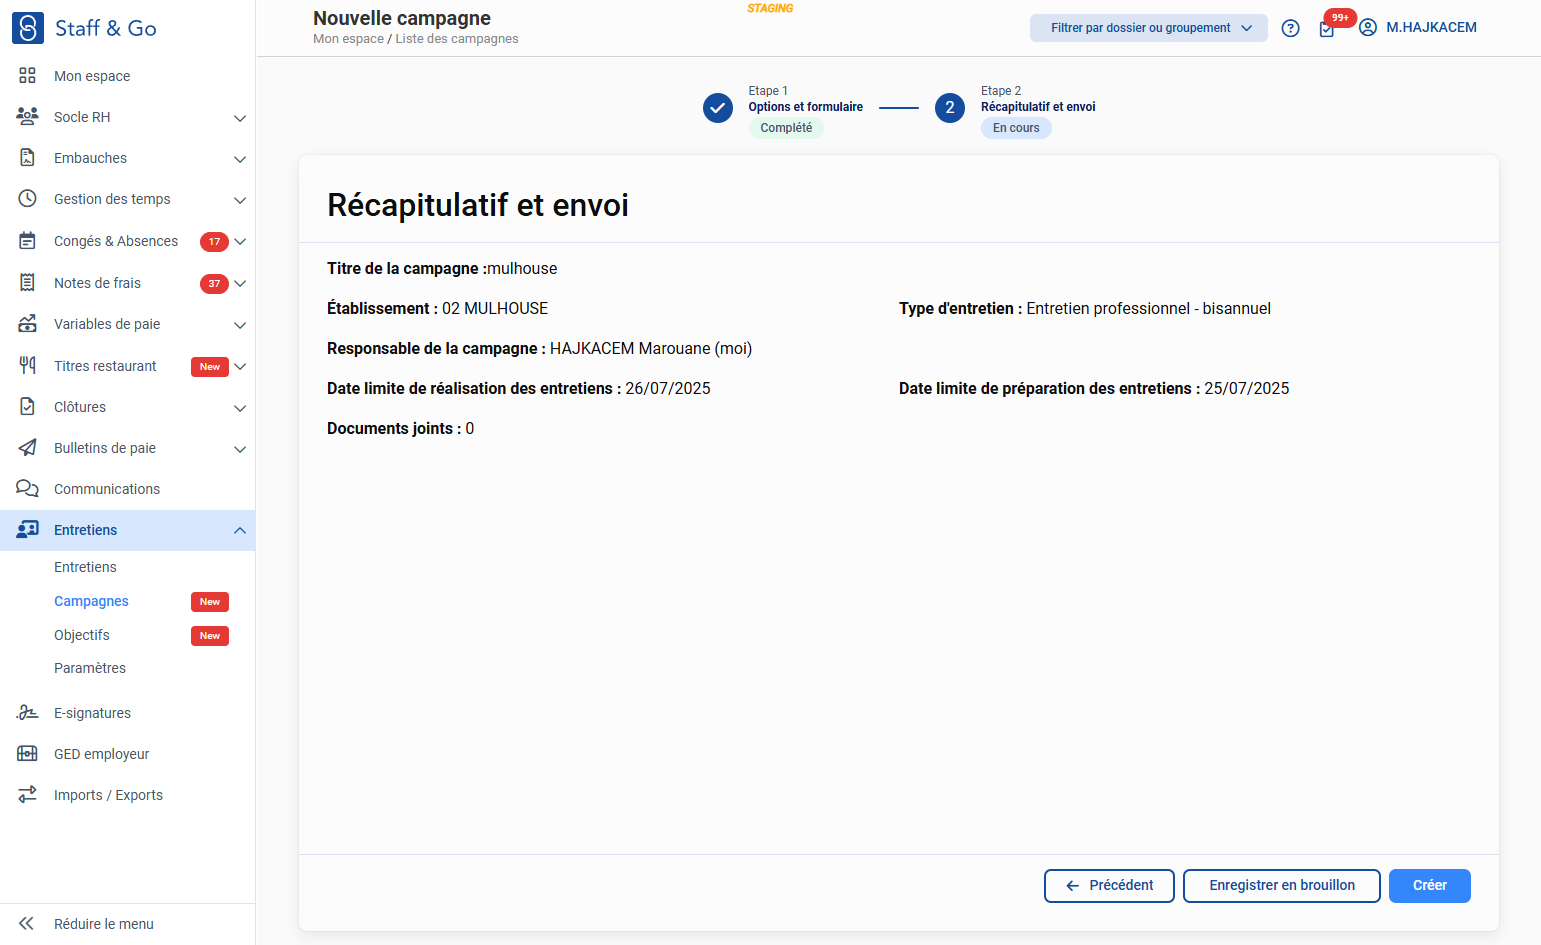Viewport: 1541px width, 945px height.
Task: Click the Bulletins de paie paper plane icon
Action: pyautogui.click(x=27, y=448)
